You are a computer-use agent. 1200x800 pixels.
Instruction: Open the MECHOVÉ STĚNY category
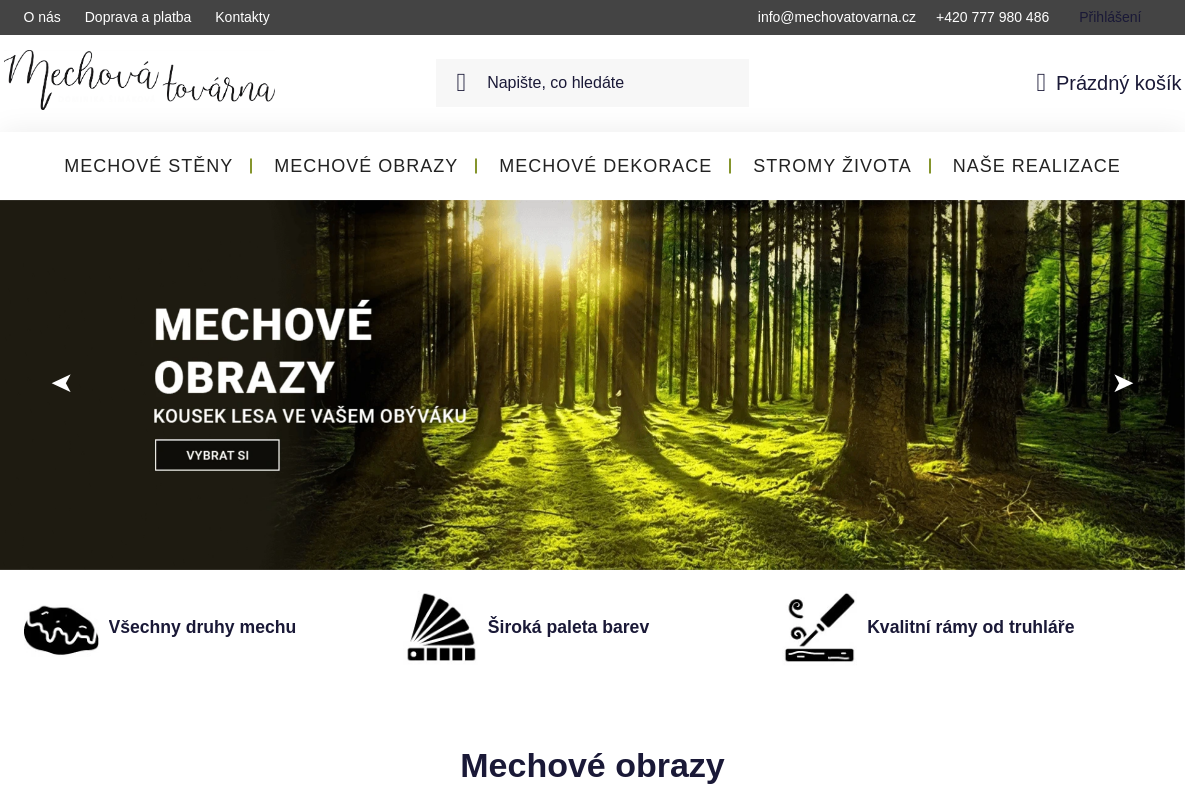148,166
